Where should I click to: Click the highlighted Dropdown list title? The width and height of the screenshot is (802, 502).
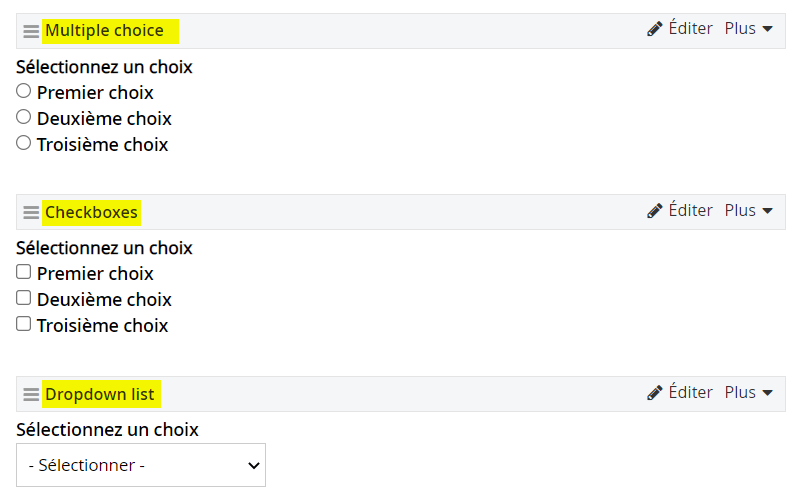100,394
